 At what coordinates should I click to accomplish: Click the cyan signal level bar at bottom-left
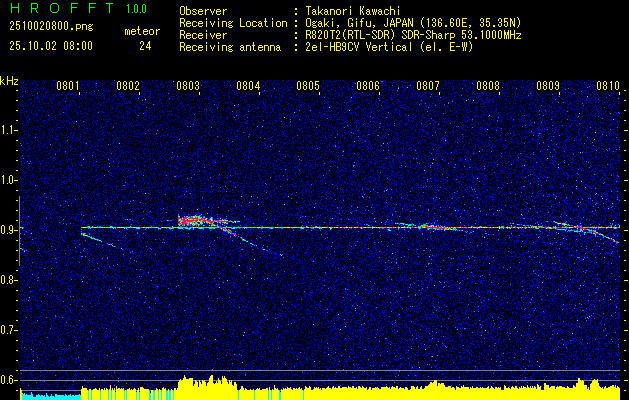click(51, 396)
